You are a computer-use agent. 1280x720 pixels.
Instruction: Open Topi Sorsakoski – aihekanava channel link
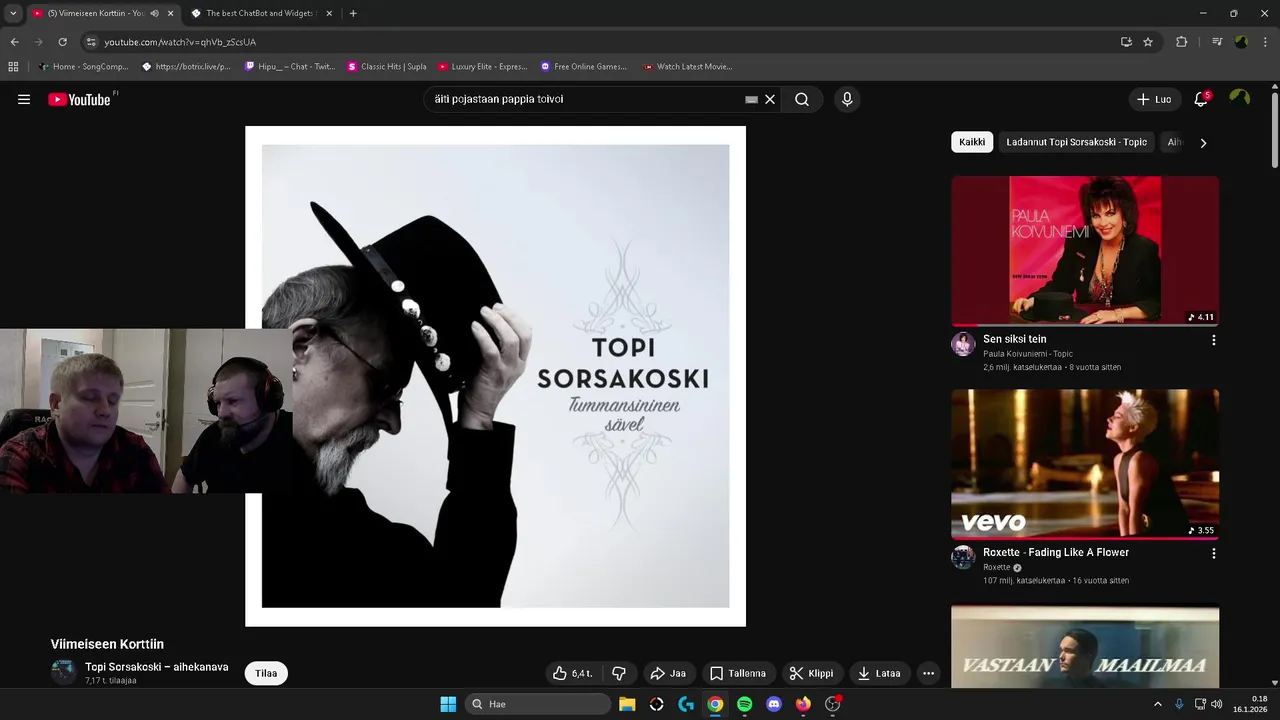[x=156, y=667]
